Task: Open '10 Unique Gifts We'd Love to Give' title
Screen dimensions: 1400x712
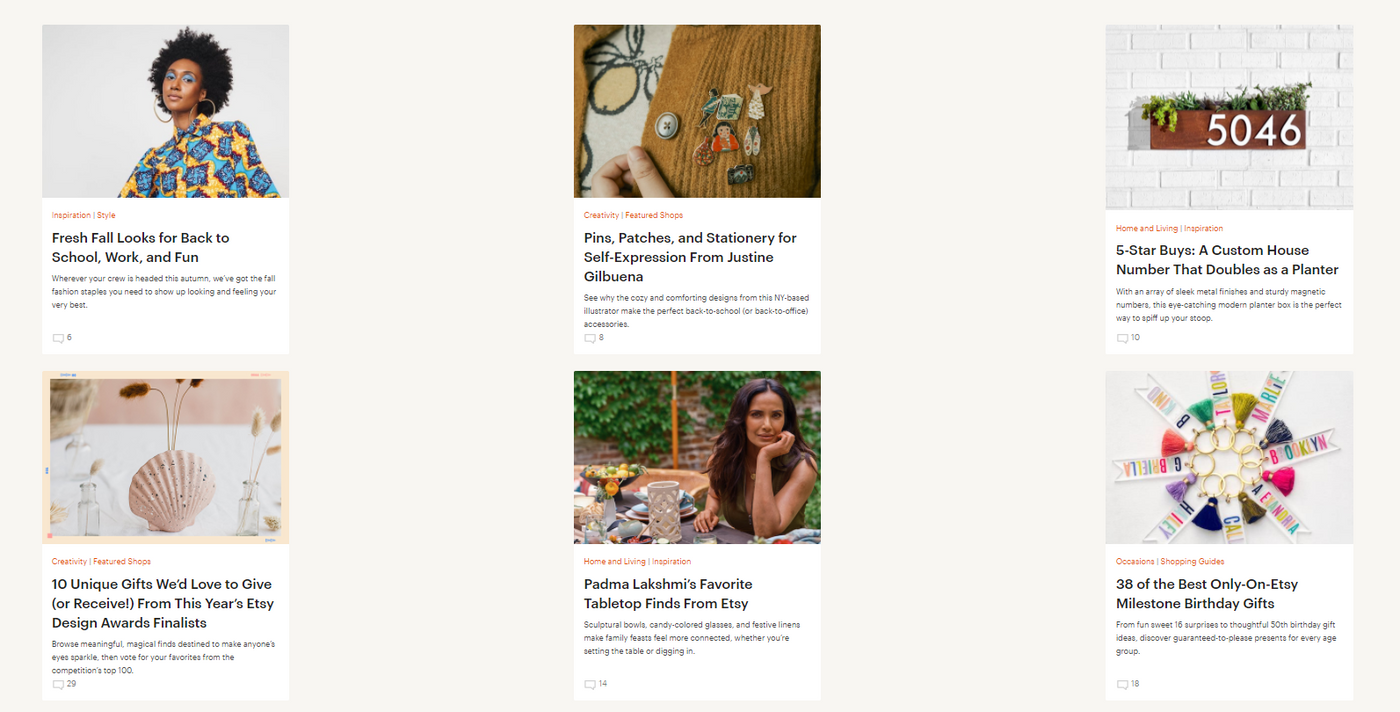Action: (163, 603)
